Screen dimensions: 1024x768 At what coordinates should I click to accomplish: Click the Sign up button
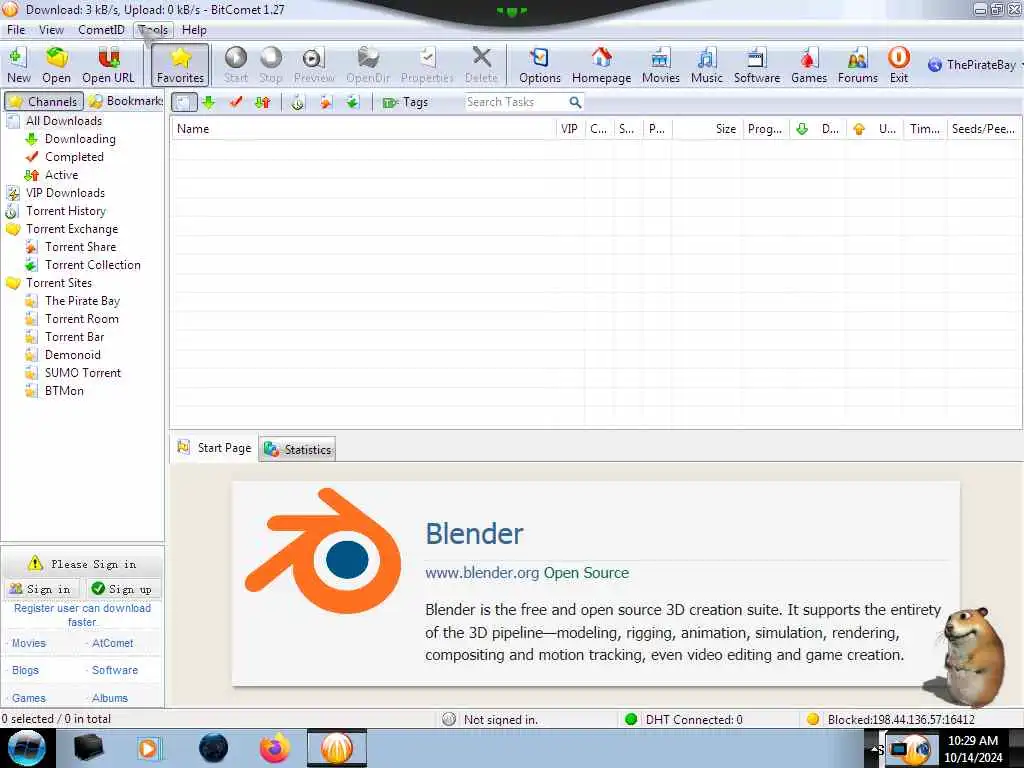pos(122,589)
